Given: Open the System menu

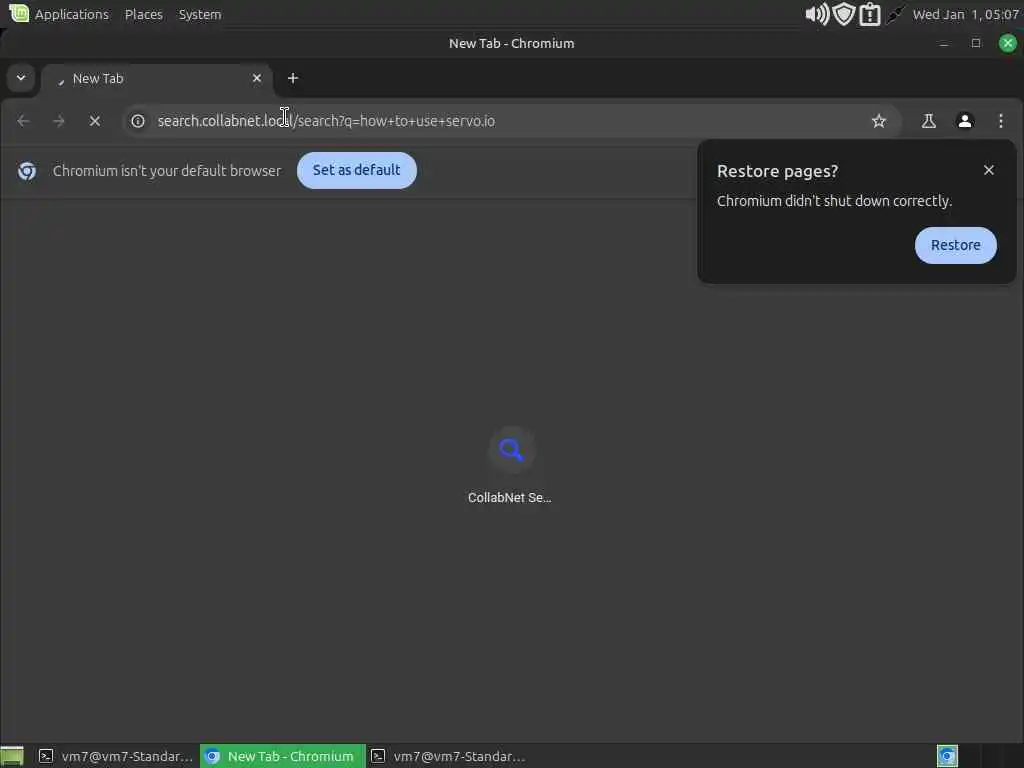Looking at the screenshot, I should pos(200,14).
